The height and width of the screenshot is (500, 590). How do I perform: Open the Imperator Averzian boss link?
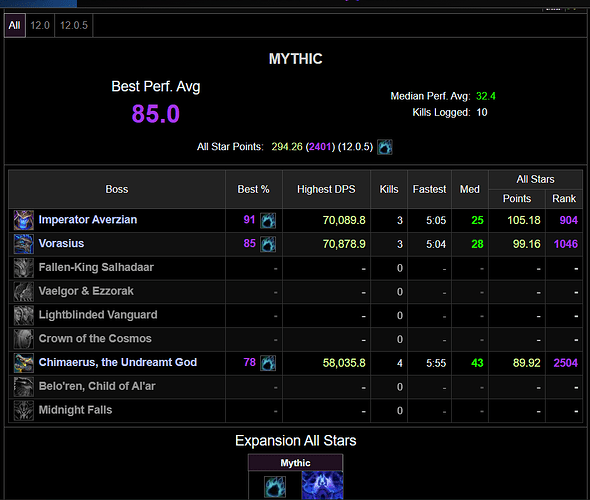click(88, 220)
